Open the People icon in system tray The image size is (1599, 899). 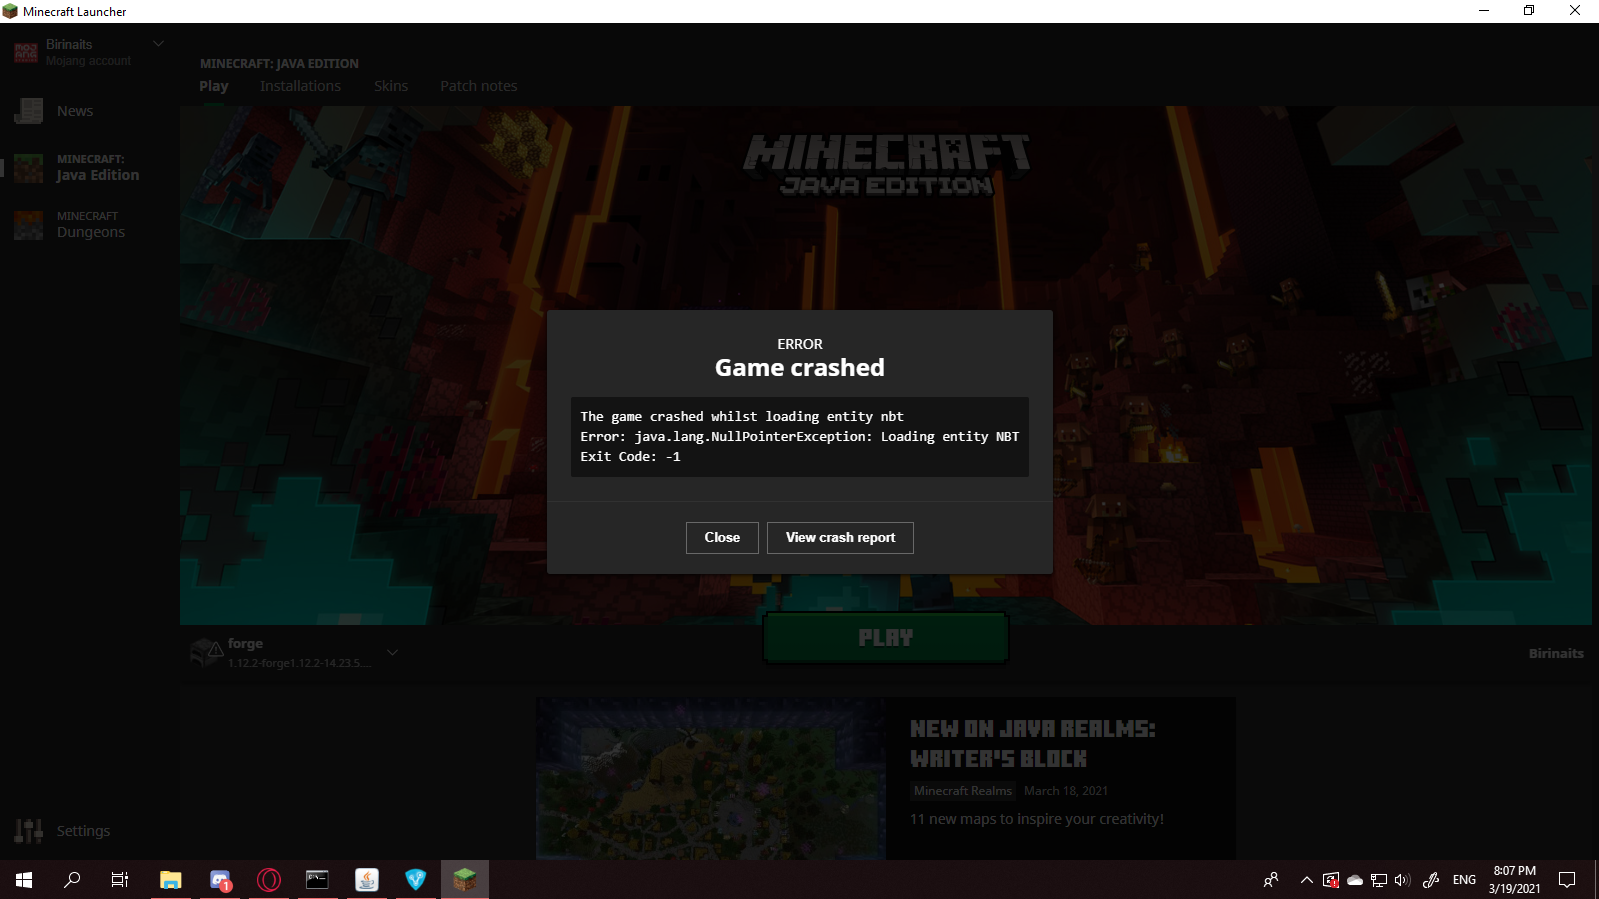1271,880
